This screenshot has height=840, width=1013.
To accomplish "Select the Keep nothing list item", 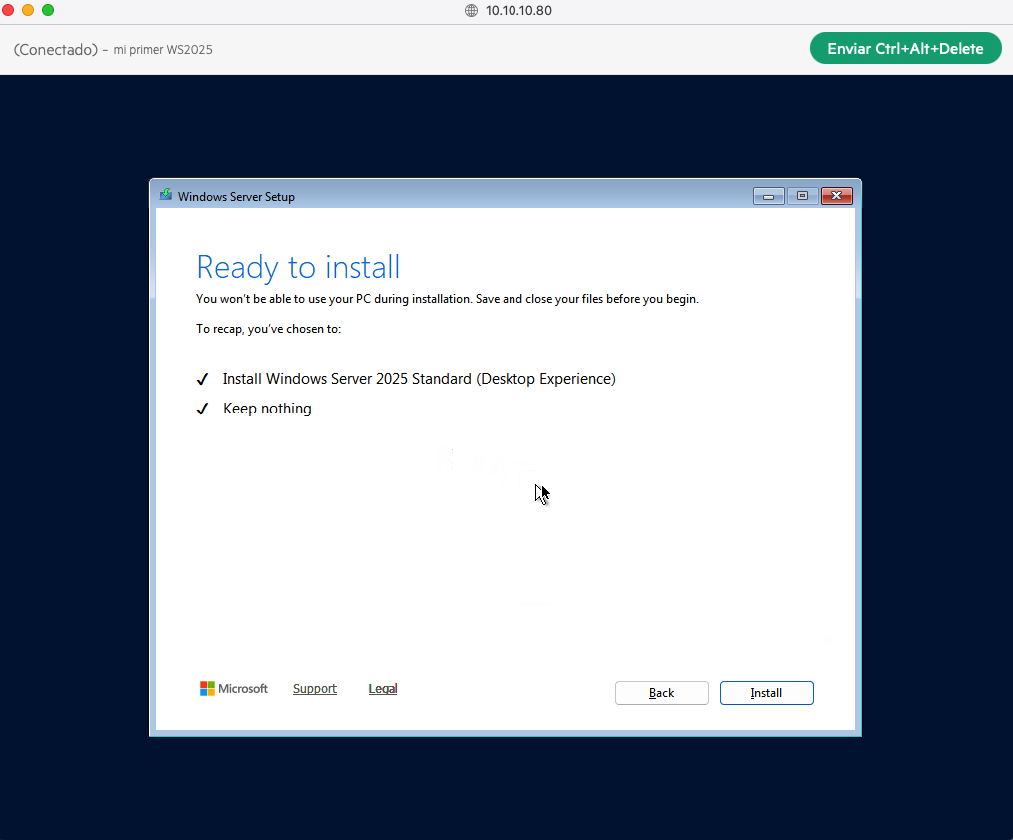I will tap(267, 408).
